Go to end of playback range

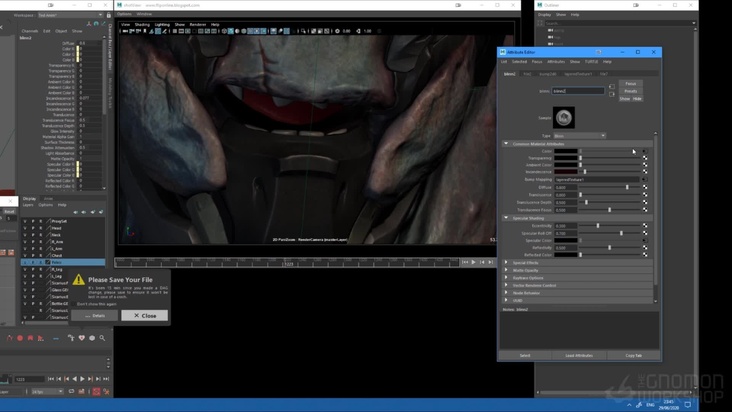[x=106, y=379]
